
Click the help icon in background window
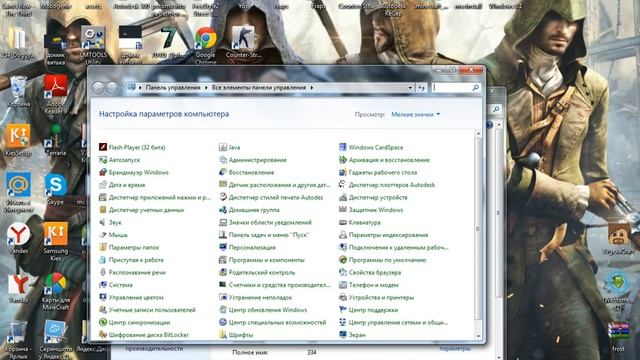(490, 125)
